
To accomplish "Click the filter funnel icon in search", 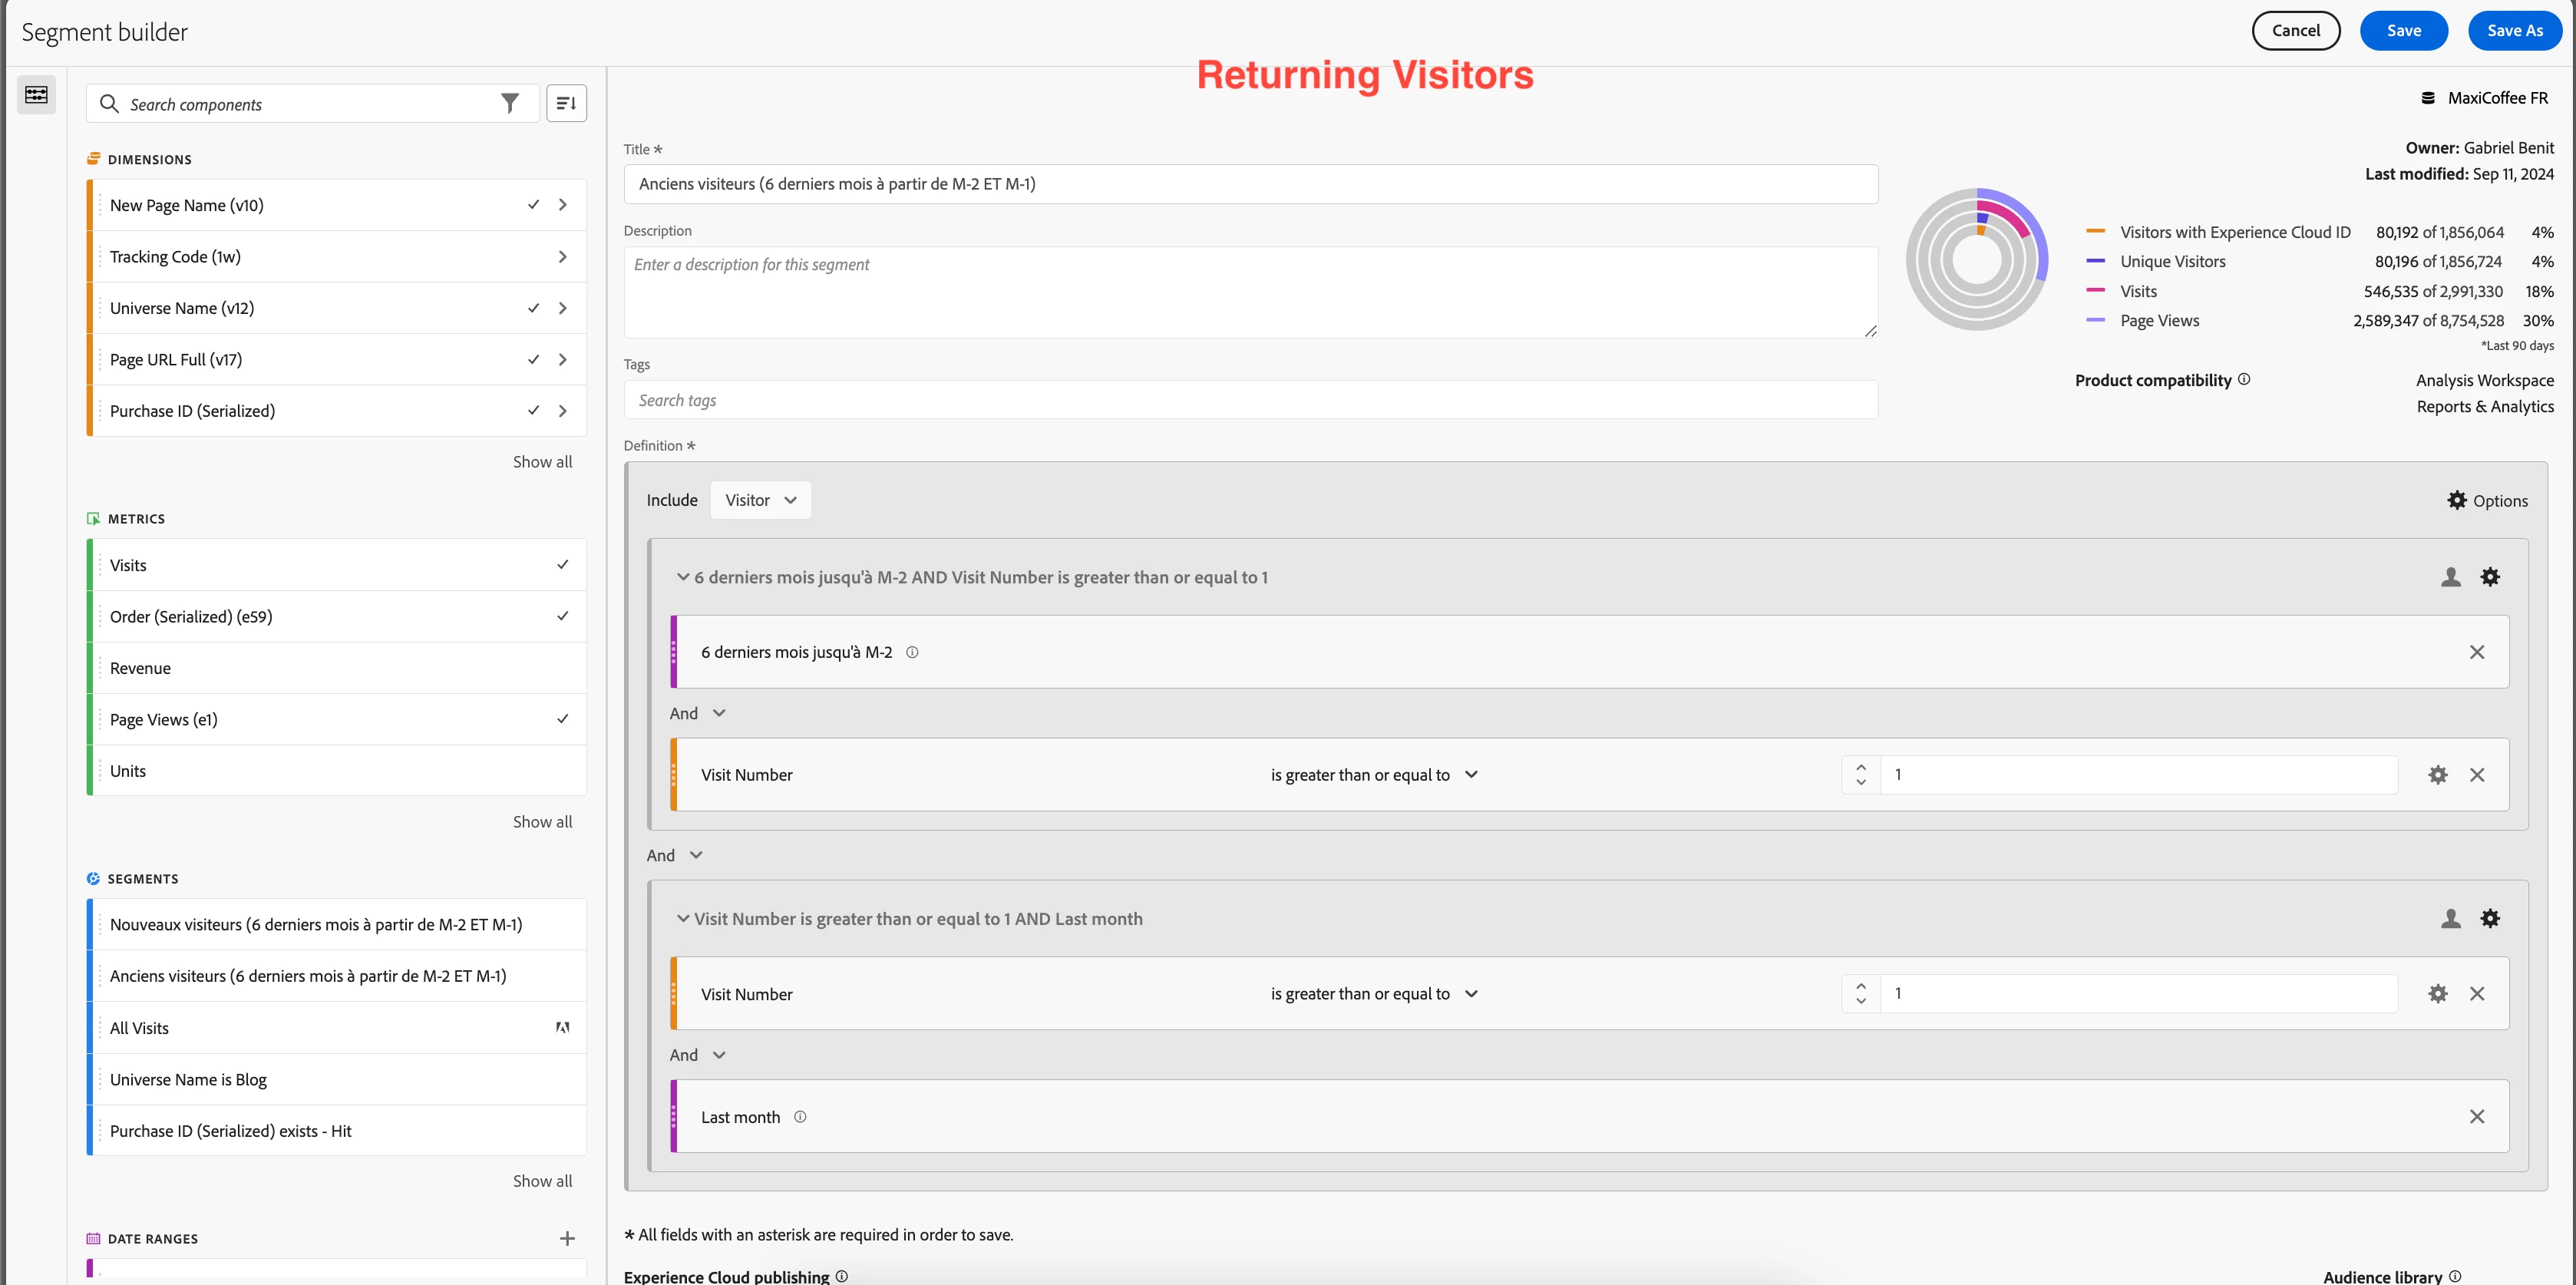I will [510, 104].
